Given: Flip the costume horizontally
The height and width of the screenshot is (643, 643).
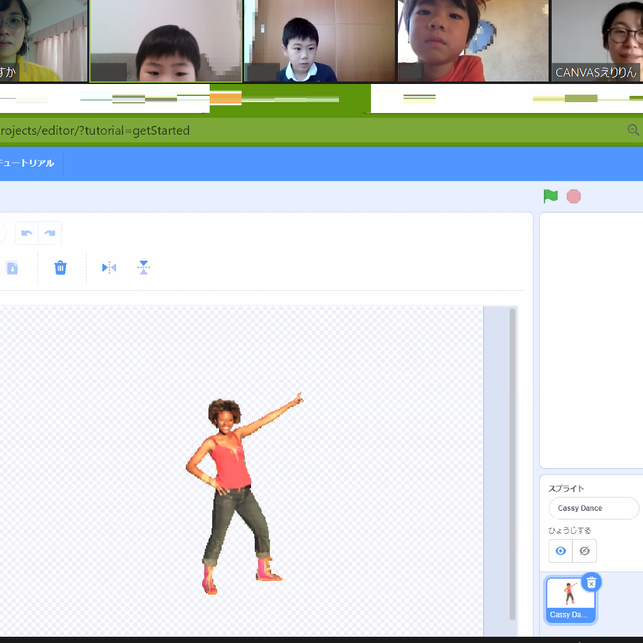Looking at the screenshot, I should [x=109, y=267].
